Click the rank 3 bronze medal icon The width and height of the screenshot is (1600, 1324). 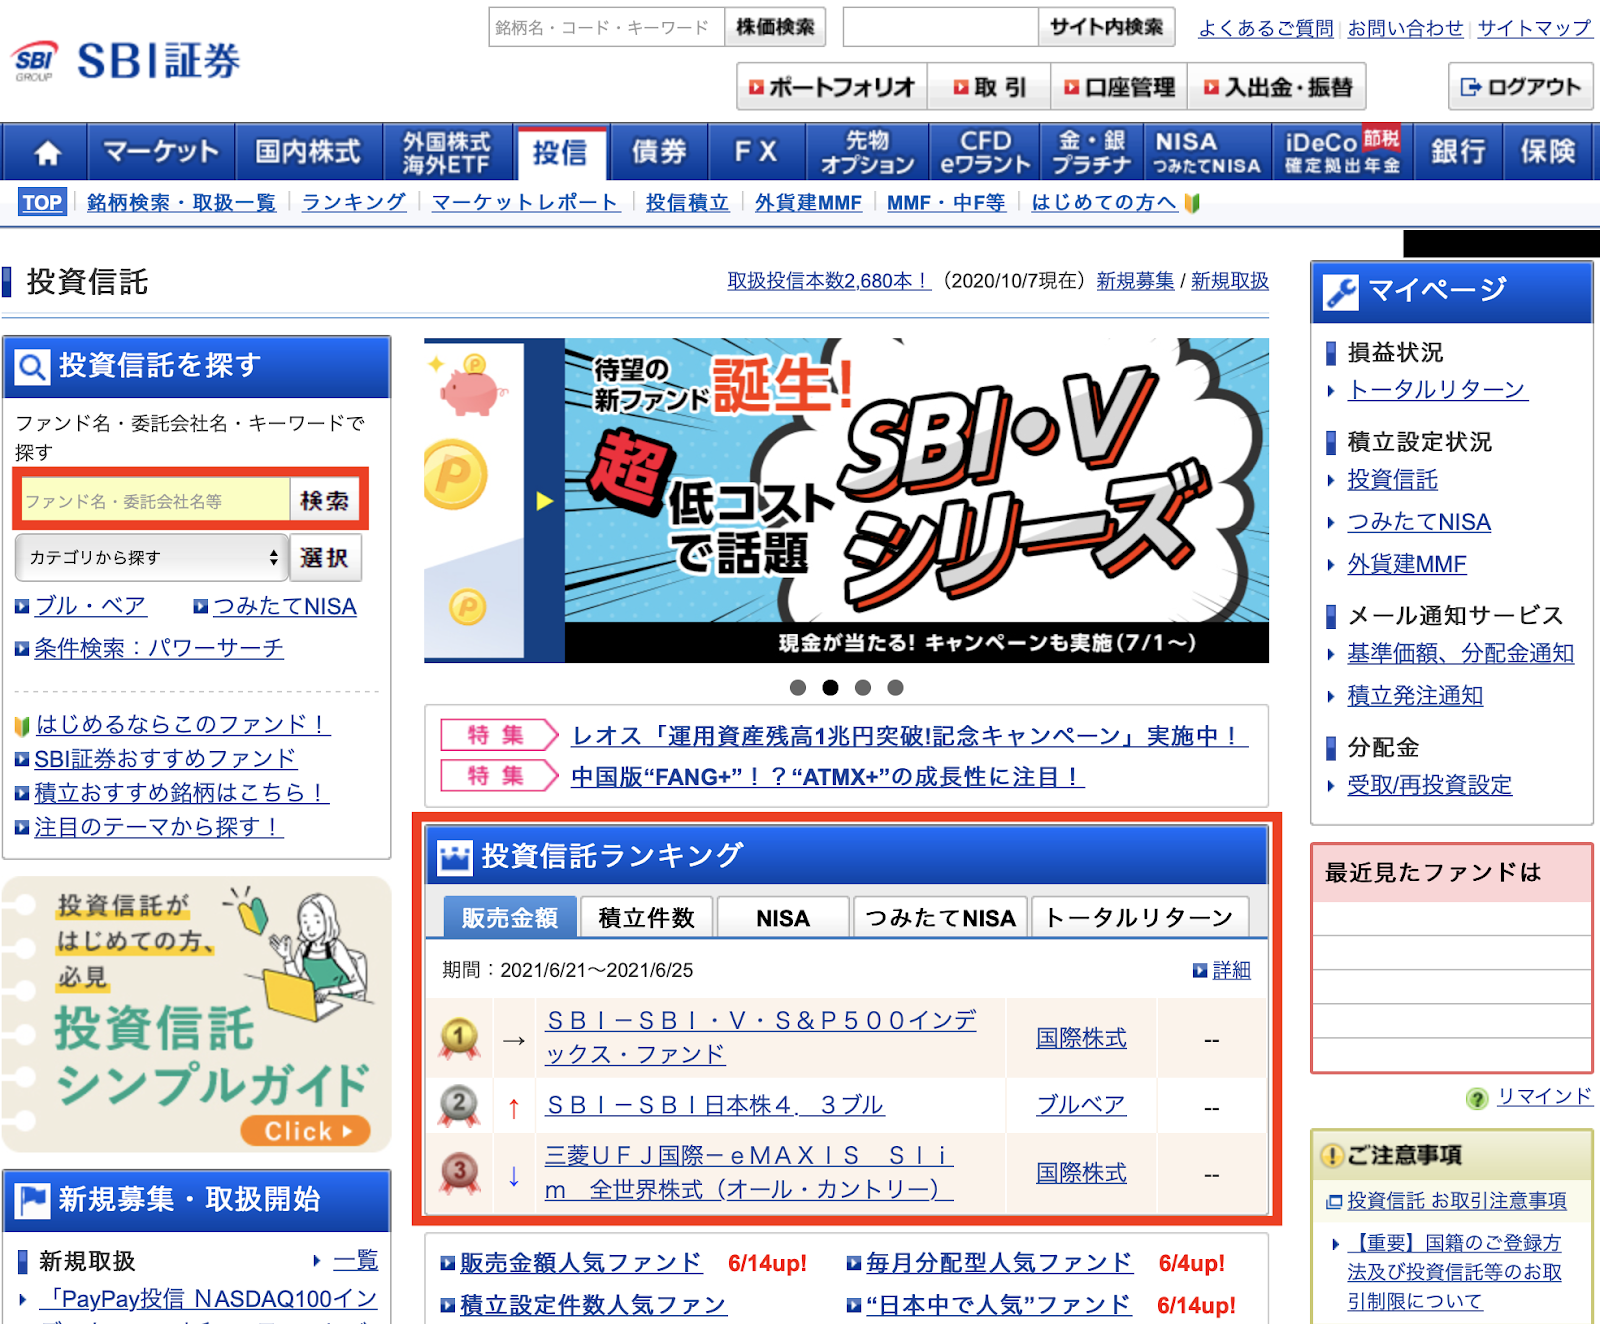[x=459, y=1173]
